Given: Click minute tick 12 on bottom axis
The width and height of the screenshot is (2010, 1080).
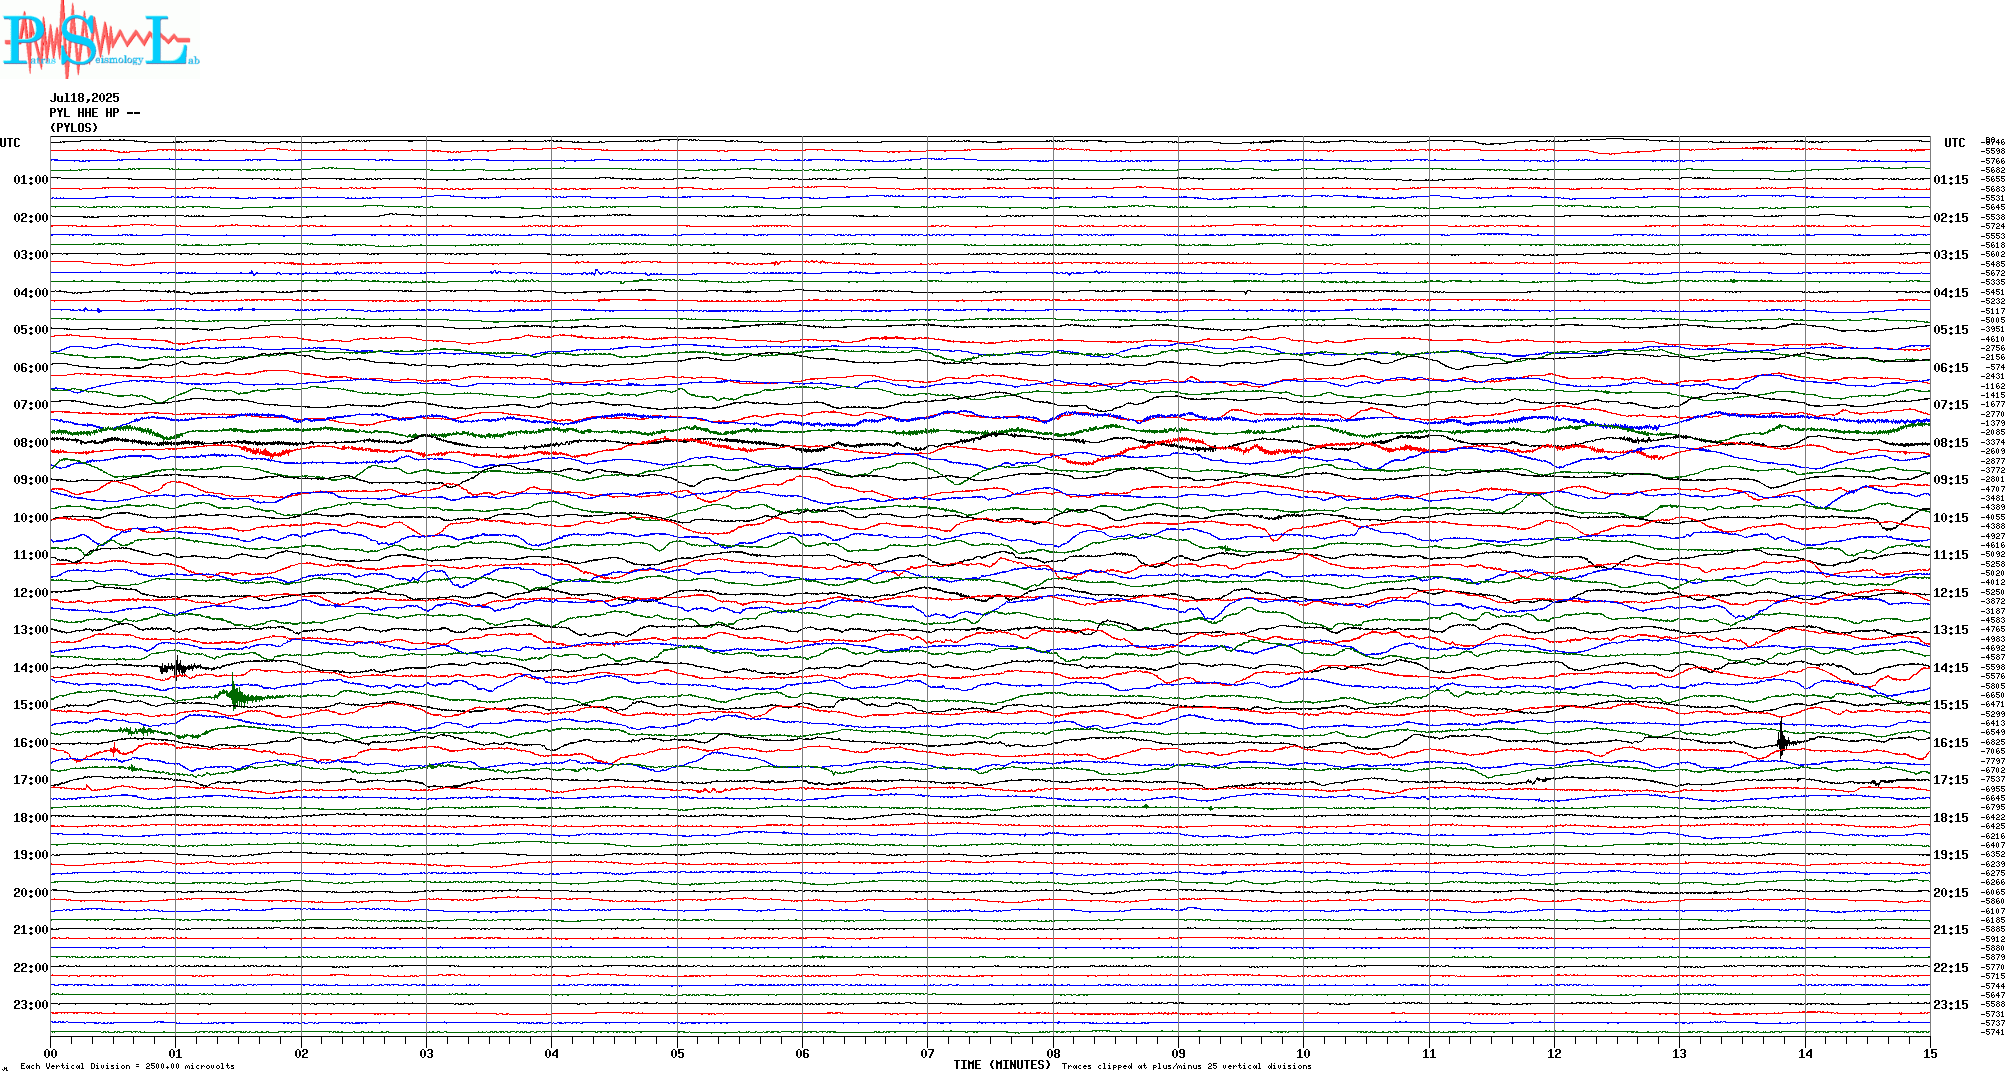Looking at the screenshot, I should [x=1554, y=1053].
